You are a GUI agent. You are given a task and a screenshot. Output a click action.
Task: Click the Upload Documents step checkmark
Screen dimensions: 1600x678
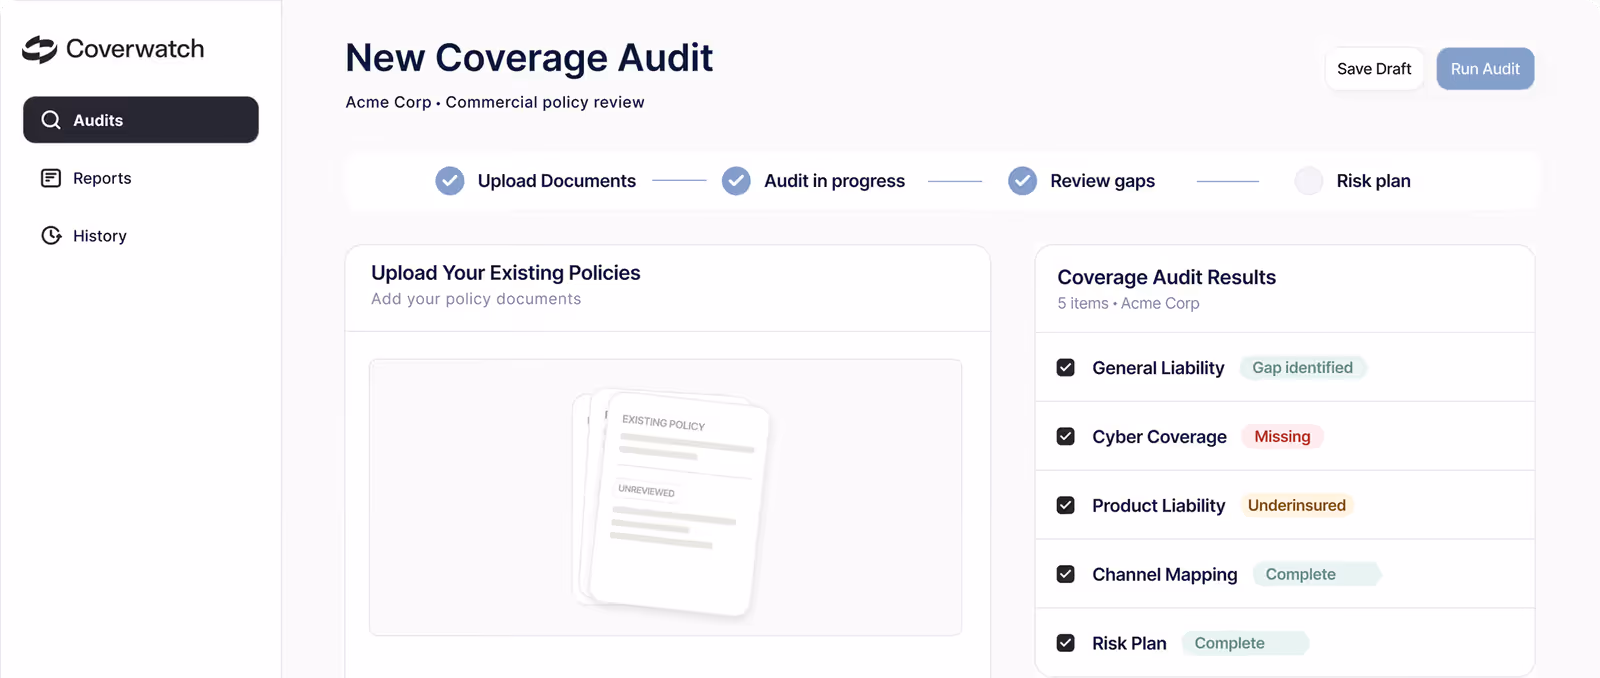click(450, 181)
